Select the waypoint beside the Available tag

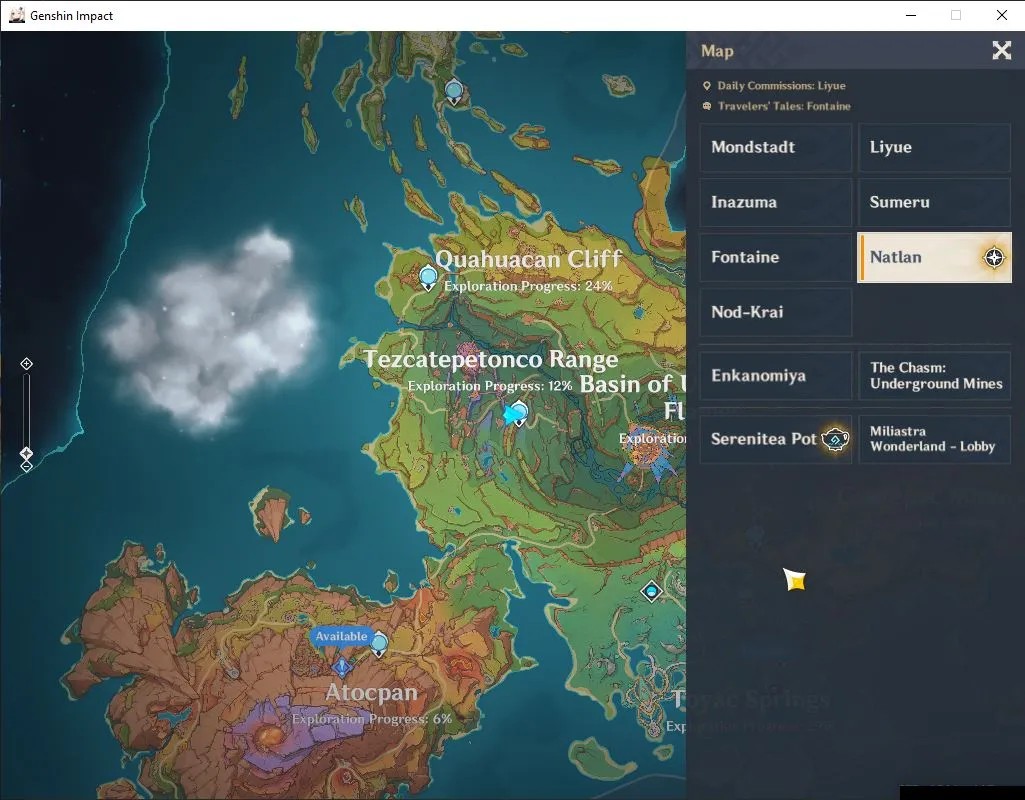coord(379,644)
